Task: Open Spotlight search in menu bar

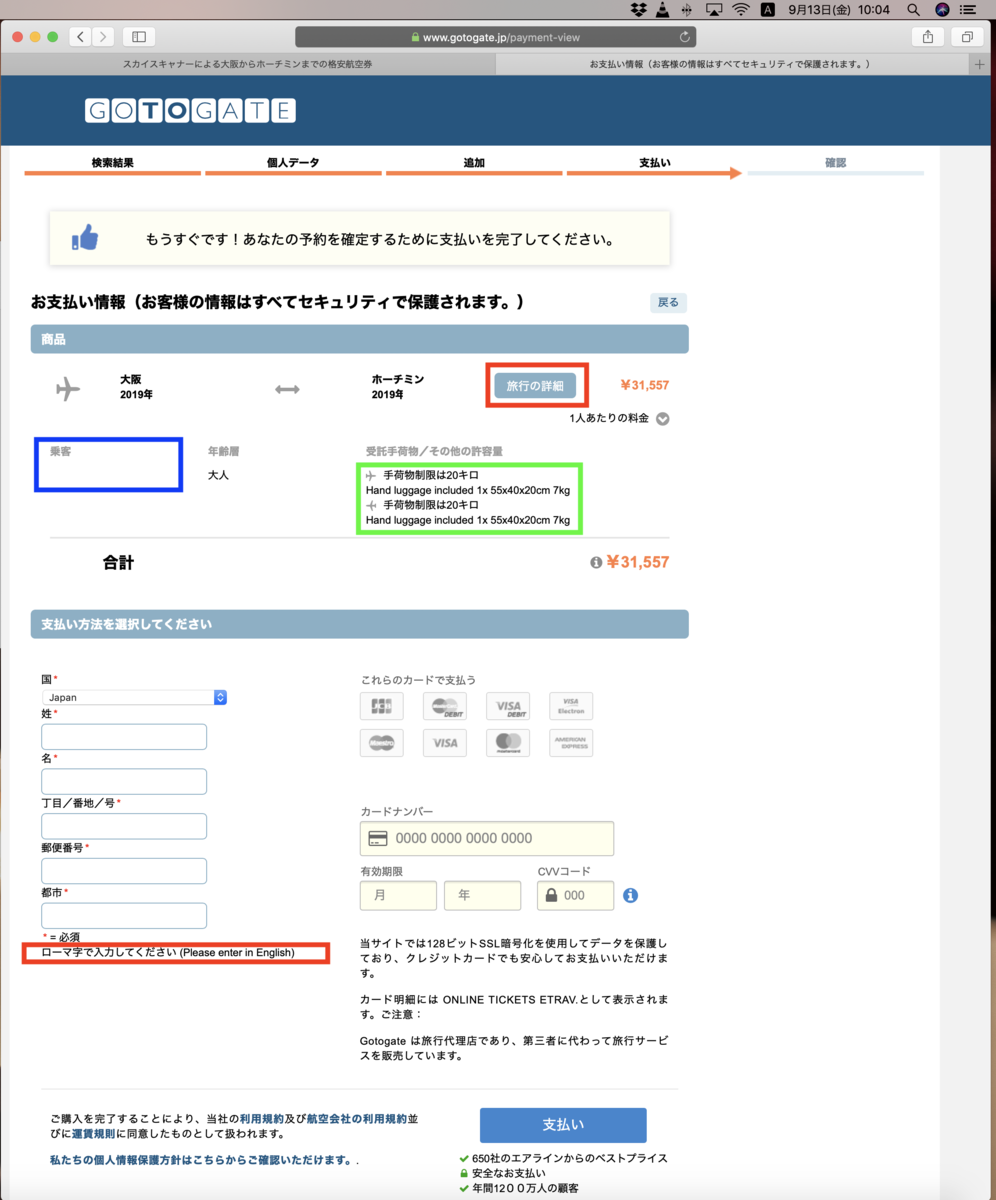Action: click(x=913, y=10)
